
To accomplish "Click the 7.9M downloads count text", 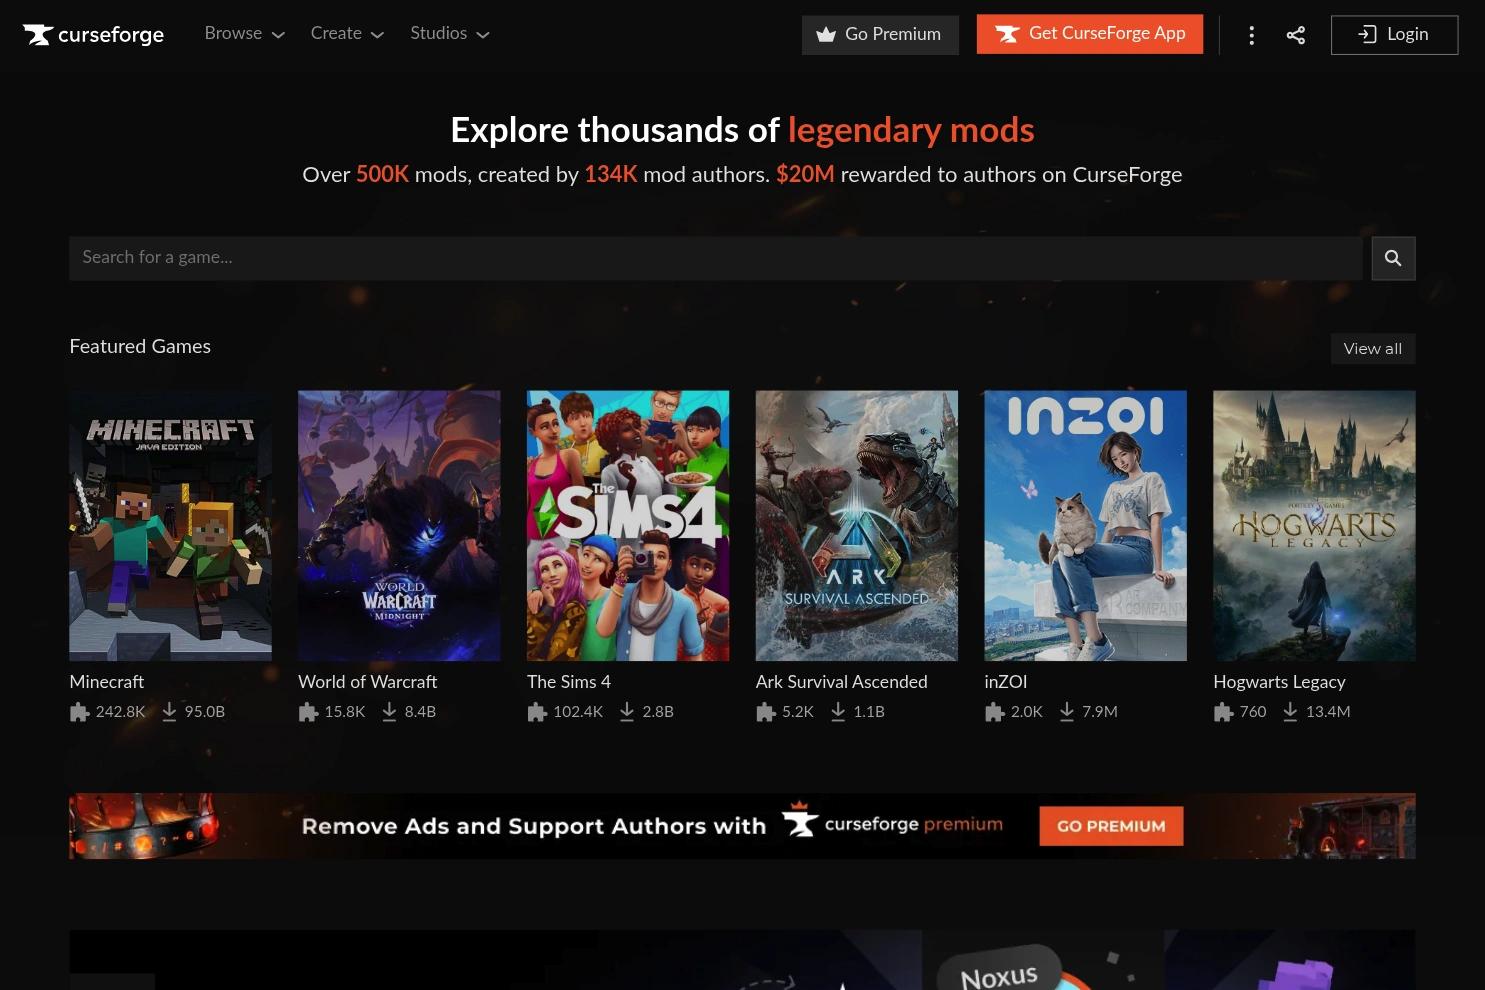I will pyautogui.click(x=1100, y=712).
